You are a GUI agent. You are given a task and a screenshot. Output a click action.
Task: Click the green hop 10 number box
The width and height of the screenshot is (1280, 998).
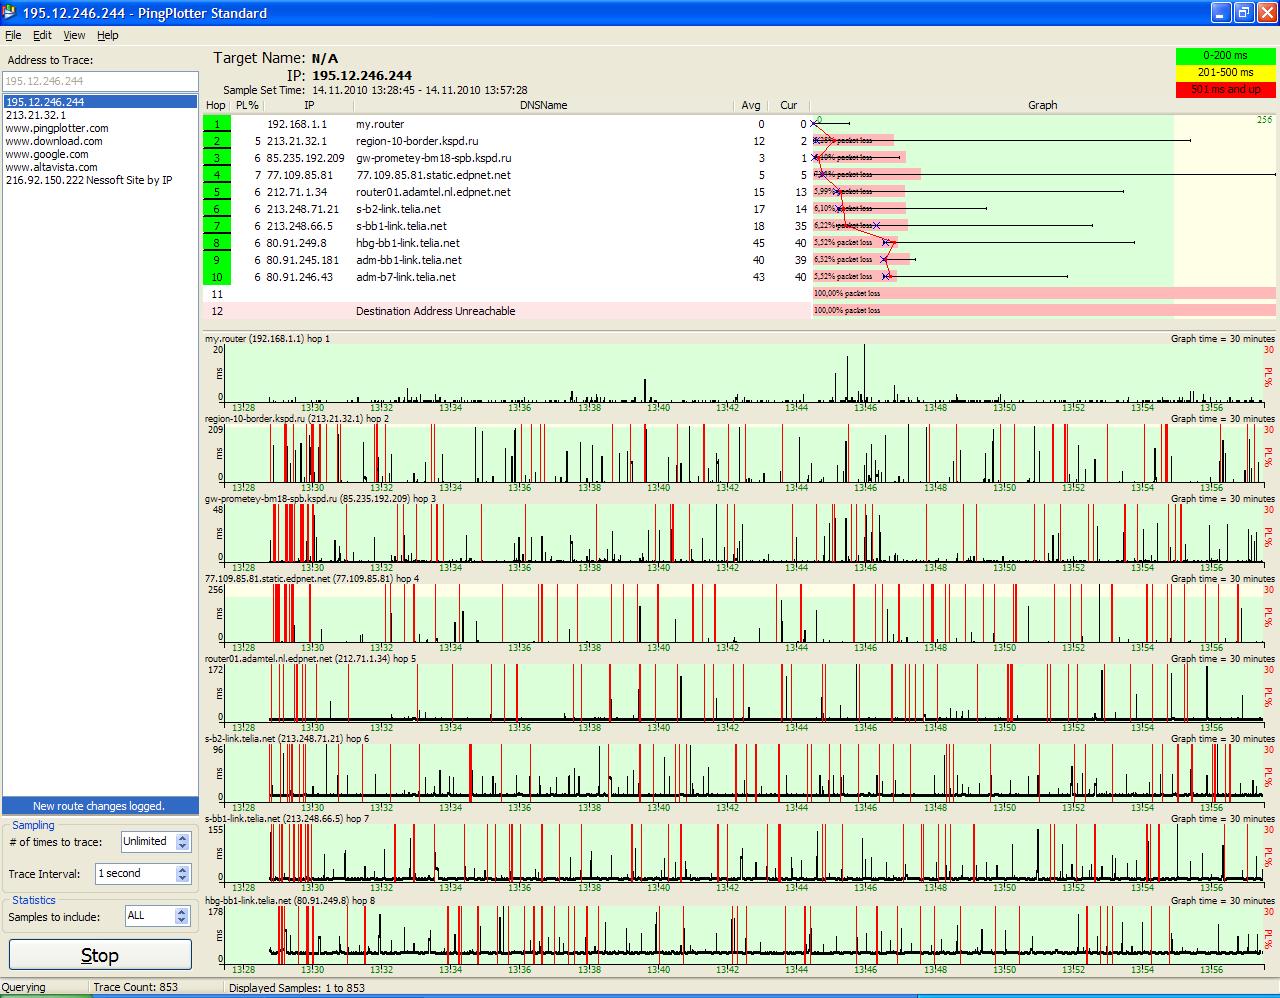coord(217,277)
